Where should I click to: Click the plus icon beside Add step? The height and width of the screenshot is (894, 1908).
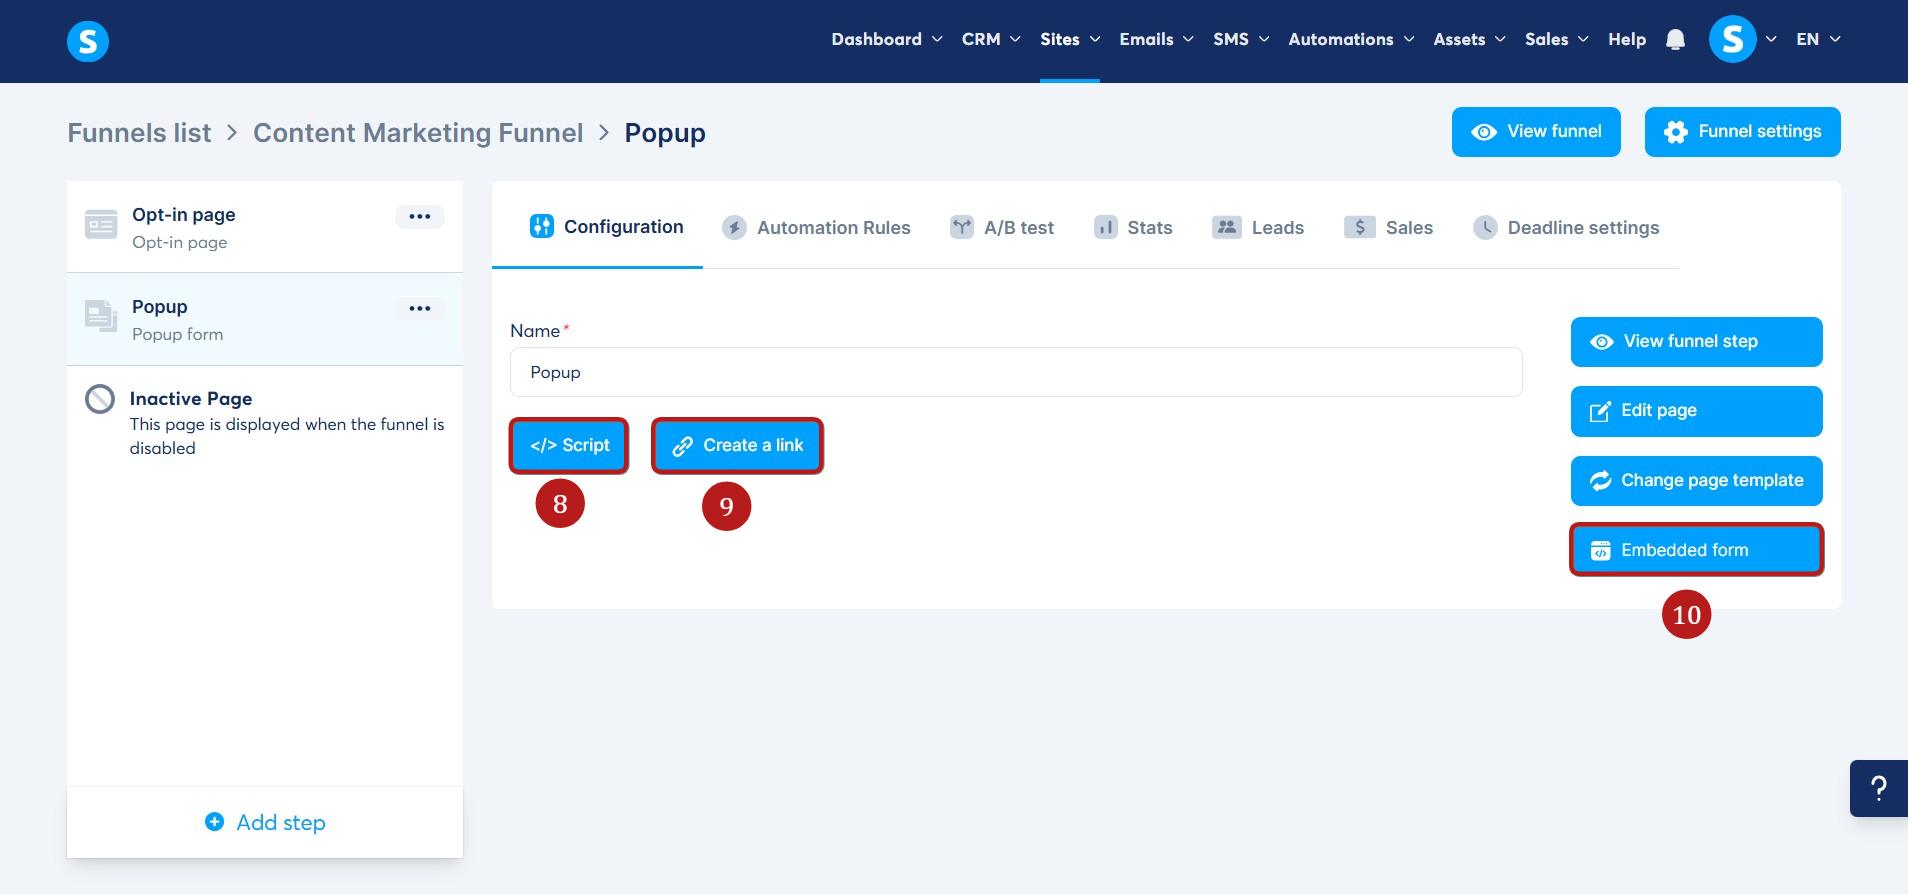(x=215, y=821)
